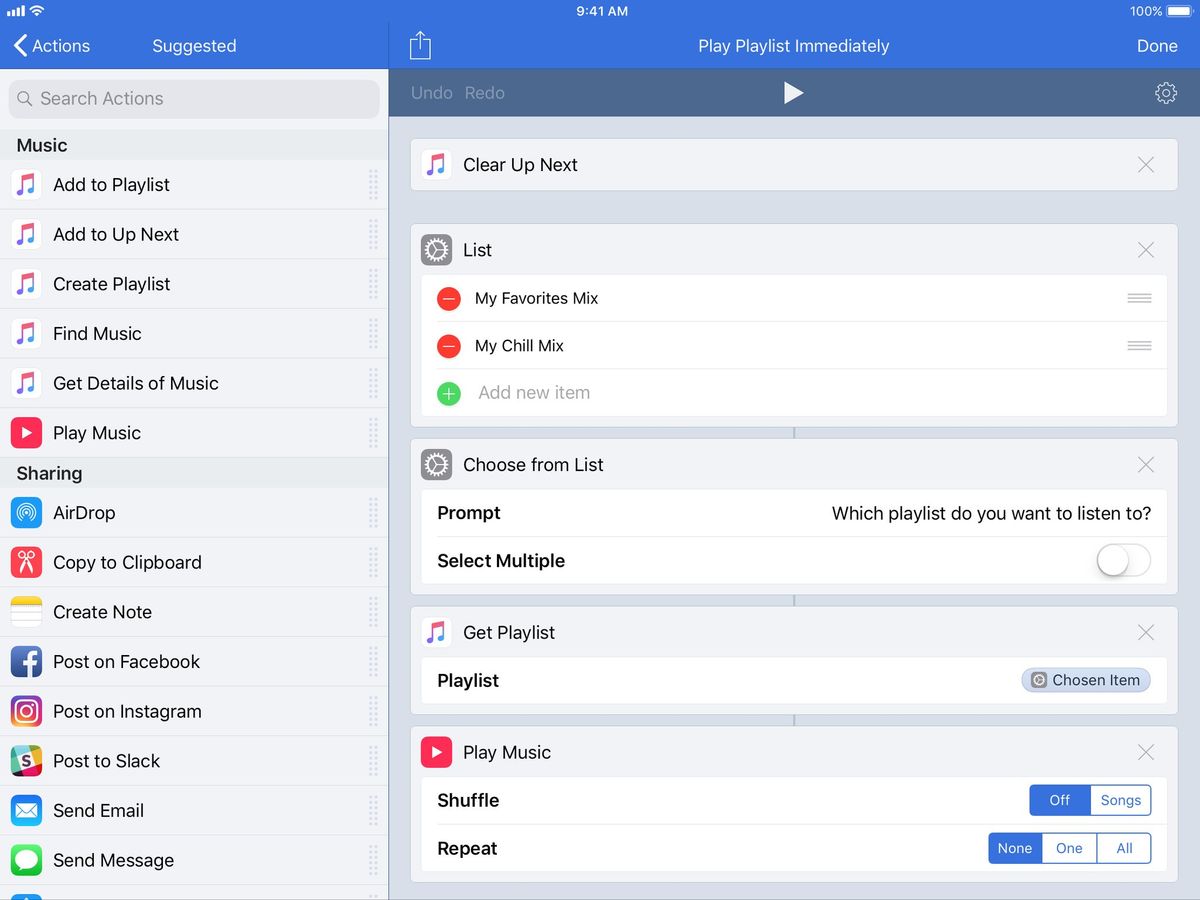Image resolution: width=1200 pixels, height=900 pixels.
Task: Click the AirDrop action icon
Action: [x=26, y=512]
